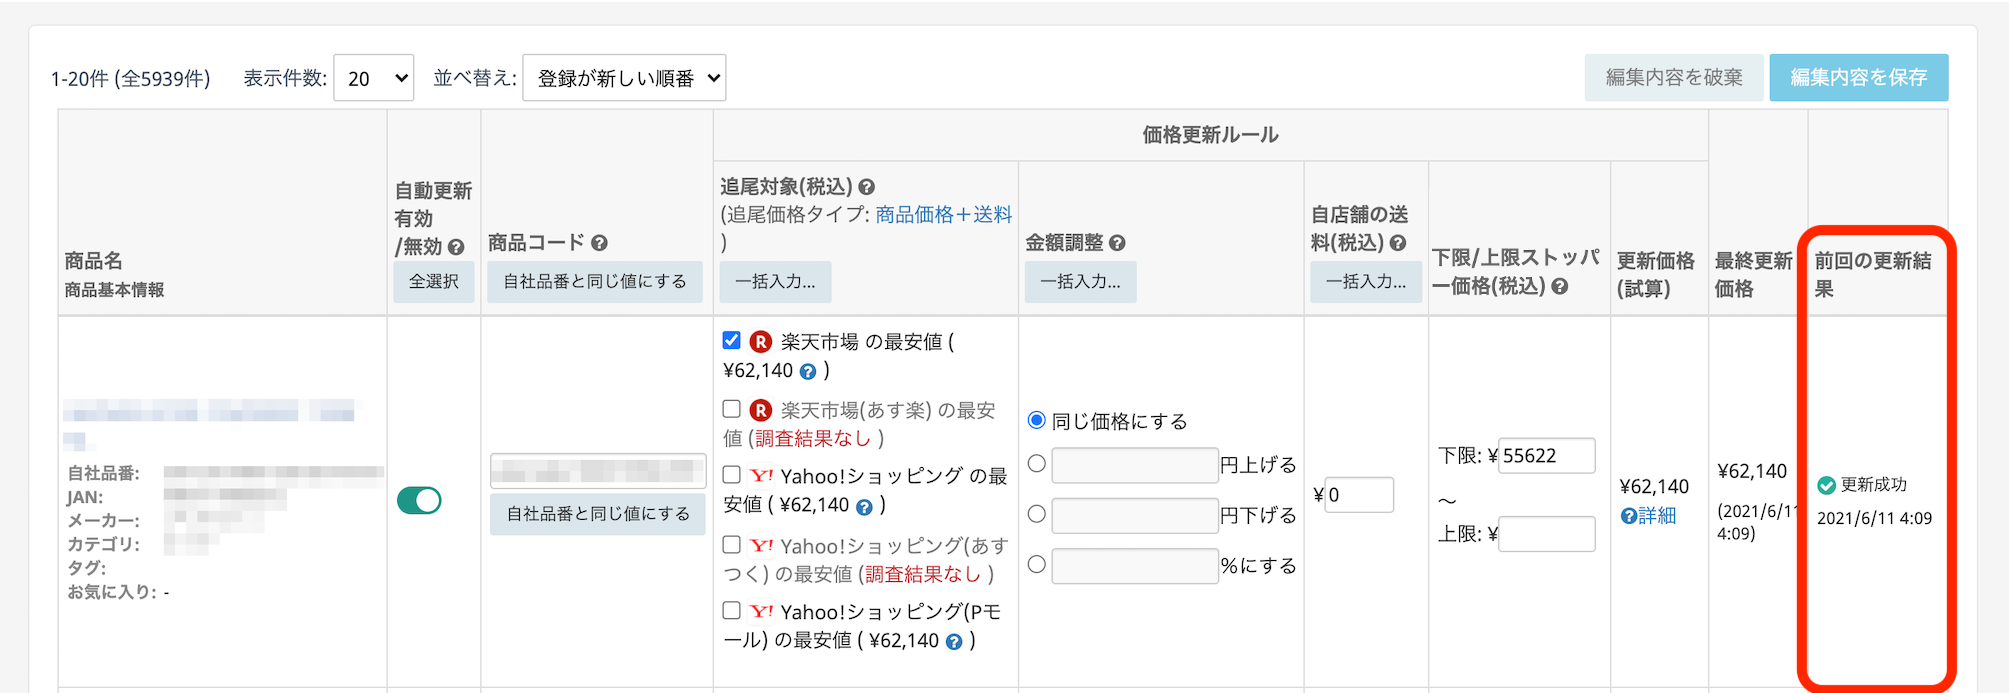Click help icon beside 自動更新有効/無効 header
2009x693 pixels.
pos(456,247)
